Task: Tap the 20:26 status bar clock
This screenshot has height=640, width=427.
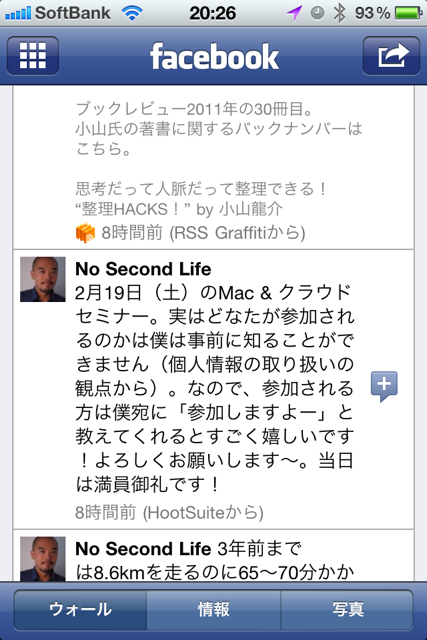Action: tap(213, 13)
